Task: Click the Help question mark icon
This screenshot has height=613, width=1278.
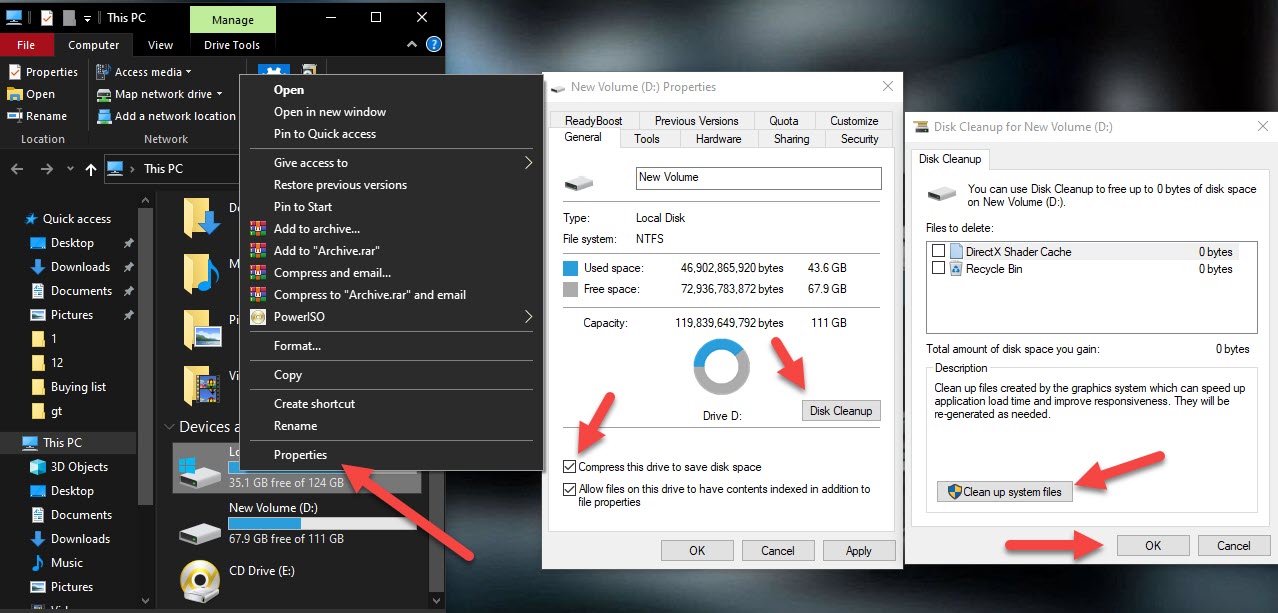Action: tap(433, 45)
